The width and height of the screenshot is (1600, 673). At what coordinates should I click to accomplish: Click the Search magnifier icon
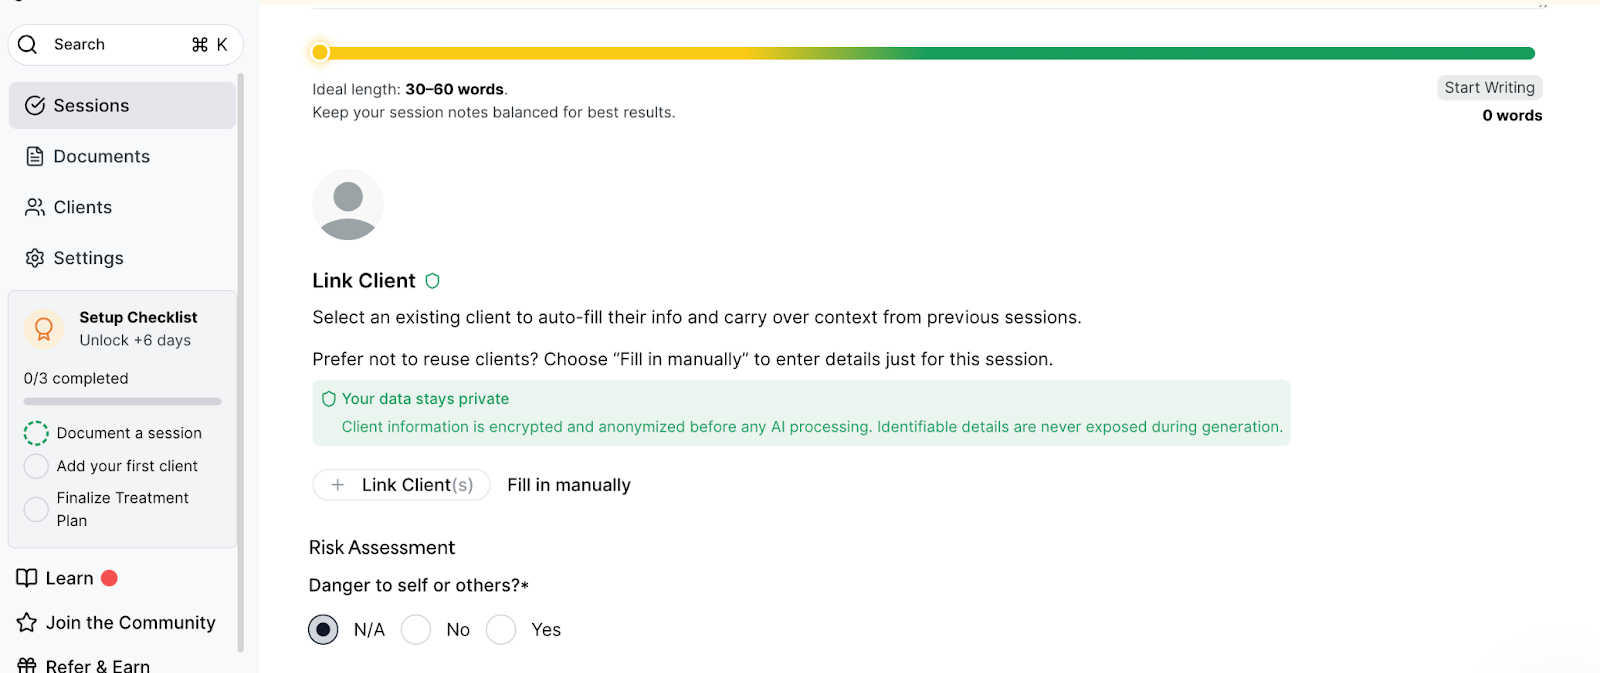coord(27,44)
